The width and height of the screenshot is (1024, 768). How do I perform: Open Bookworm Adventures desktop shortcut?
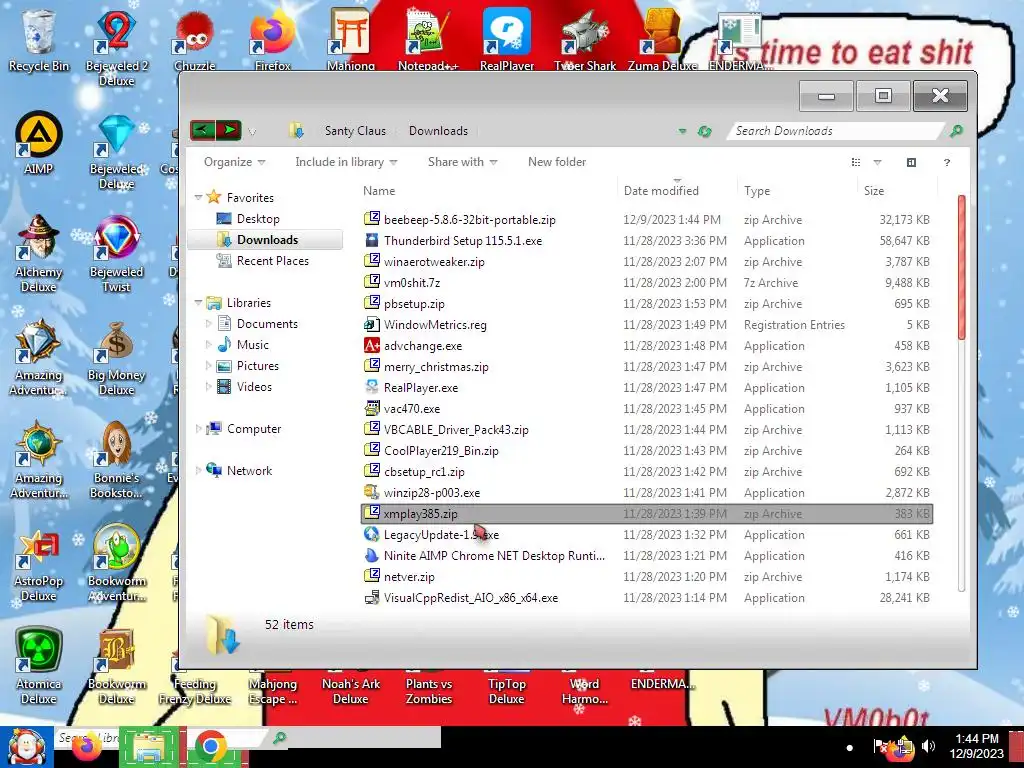coord(117,564)
